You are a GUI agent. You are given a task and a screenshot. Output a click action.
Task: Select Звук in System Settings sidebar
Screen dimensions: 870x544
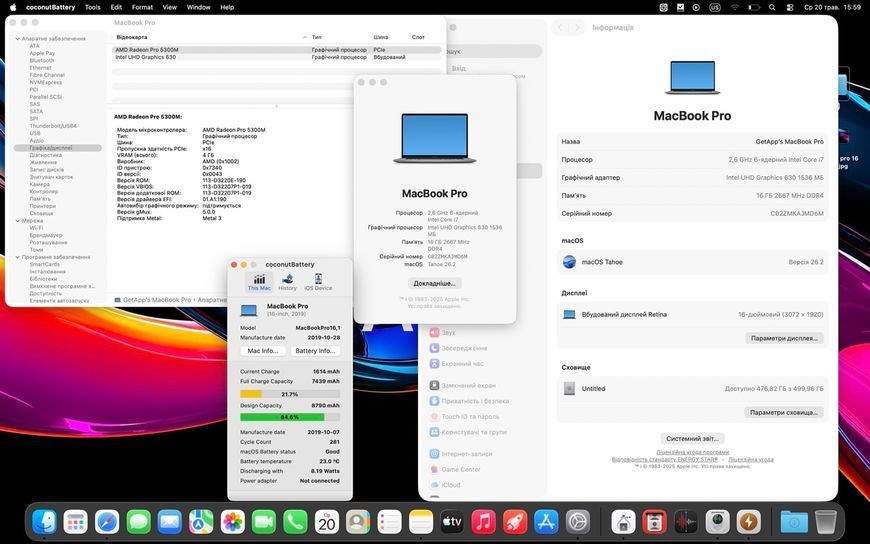[x=442, y=333]
